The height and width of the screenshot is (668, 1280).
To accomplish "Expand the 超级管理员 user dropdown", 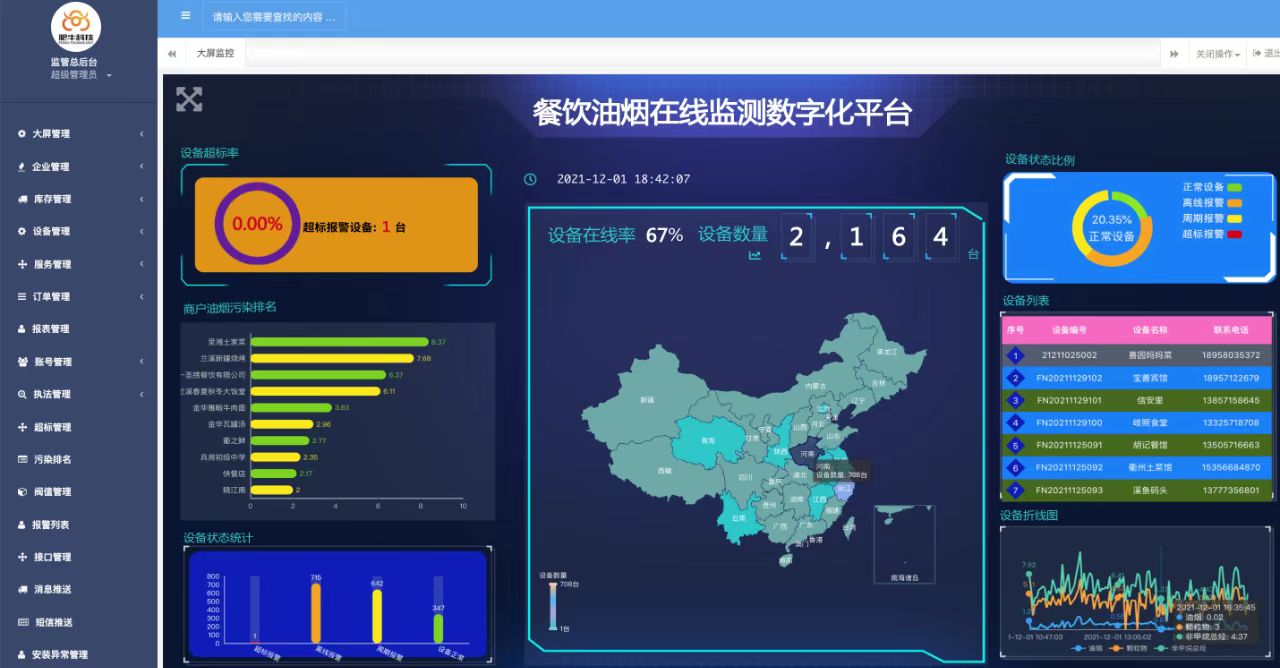I will pos(80,75).
